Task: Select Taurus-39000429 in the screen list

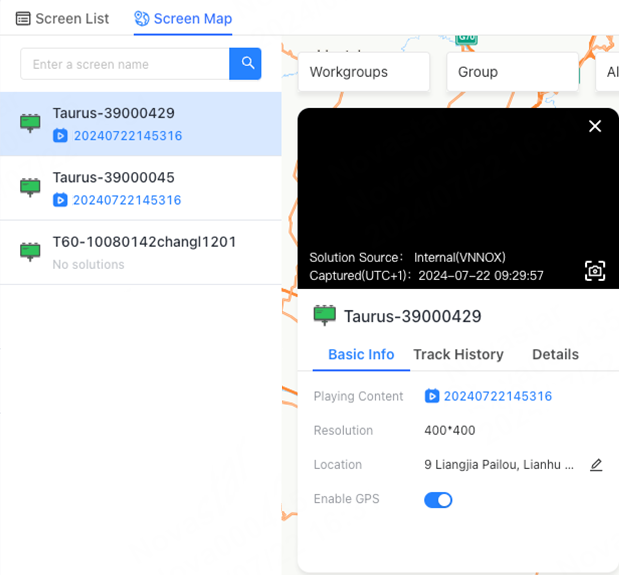Action: (x=141, y=124)
